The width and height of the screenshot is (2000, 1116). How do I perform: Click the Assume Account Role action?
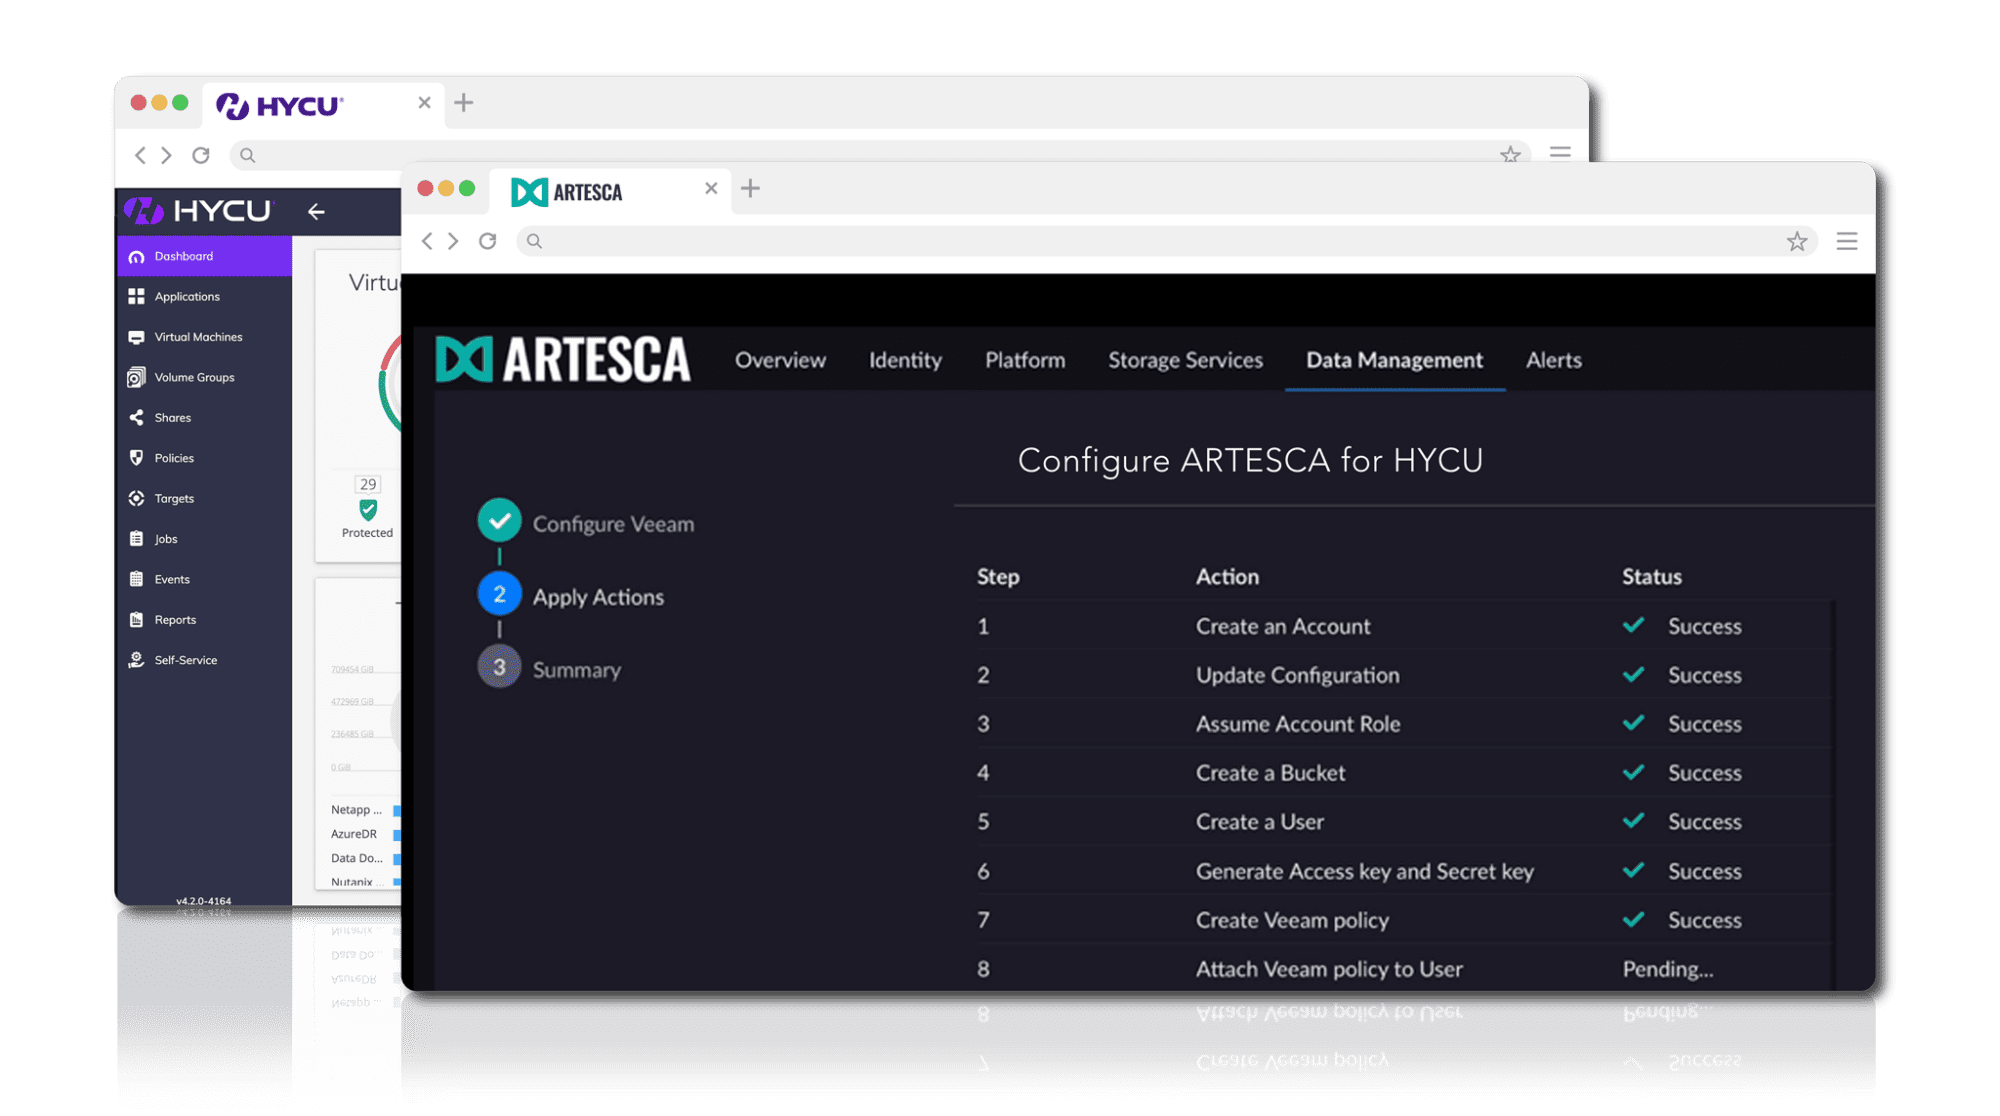pyautogui.click(x=1298, y=724)
